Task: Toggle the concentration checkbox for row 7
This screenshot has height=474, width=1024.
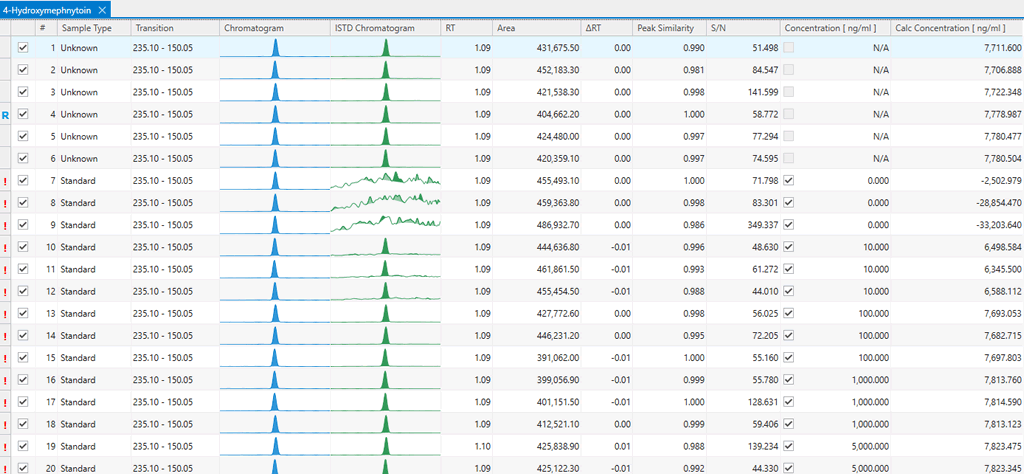Action: point(789,180)
